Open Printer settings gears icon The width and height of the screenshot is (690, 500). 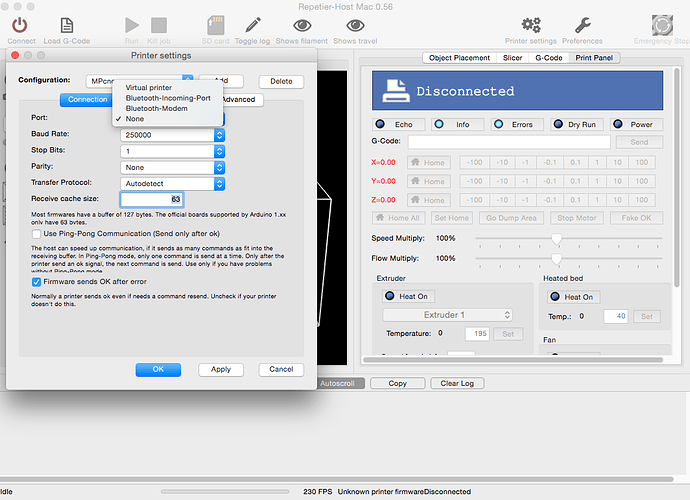(x=531, y=26)
